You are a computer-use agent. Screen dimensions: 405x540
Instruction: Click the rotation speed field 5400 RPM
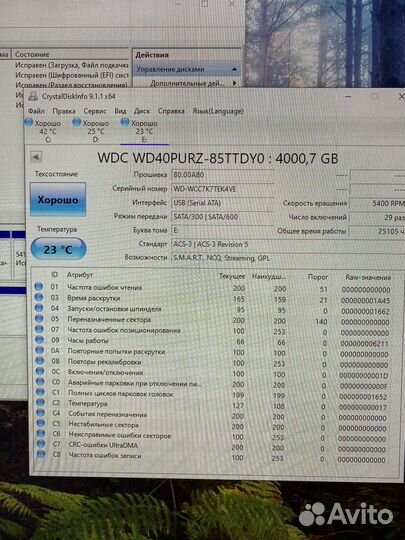click(x=377, y=204)
